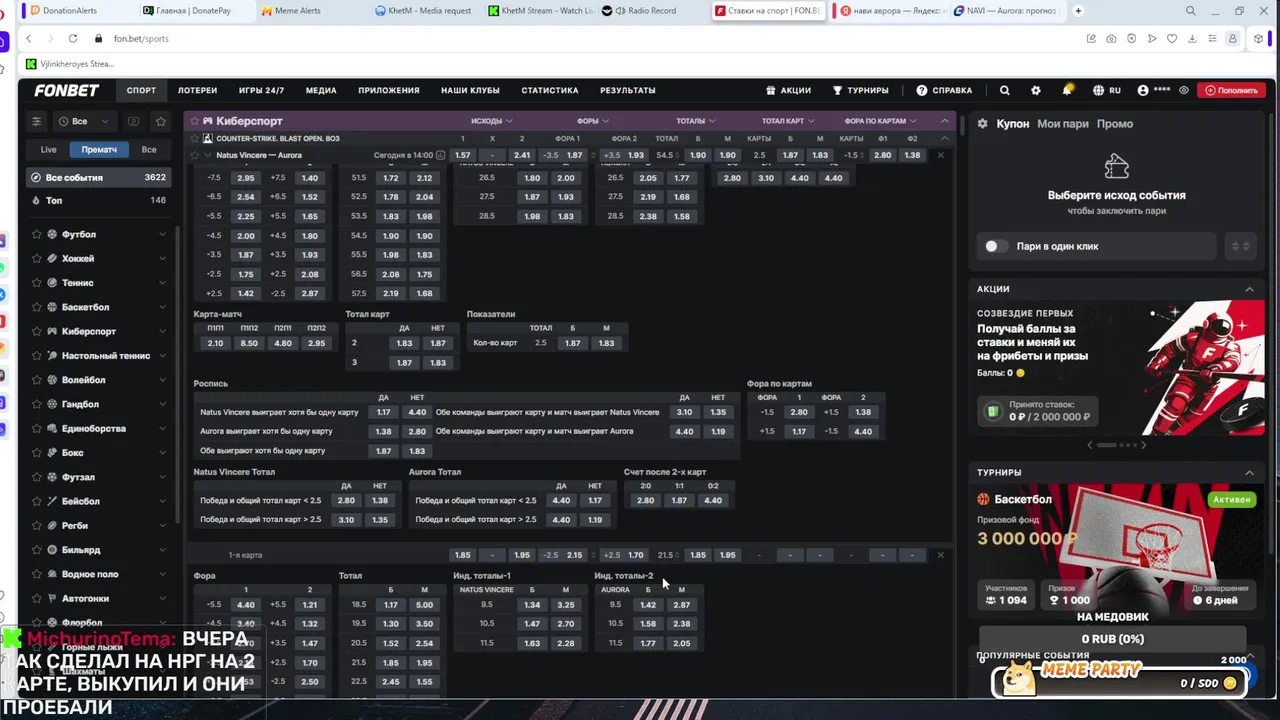The image size is (1280, 720).
Task: Toggle favorite star next to Хоккей
Action: (x=37, y=258)
